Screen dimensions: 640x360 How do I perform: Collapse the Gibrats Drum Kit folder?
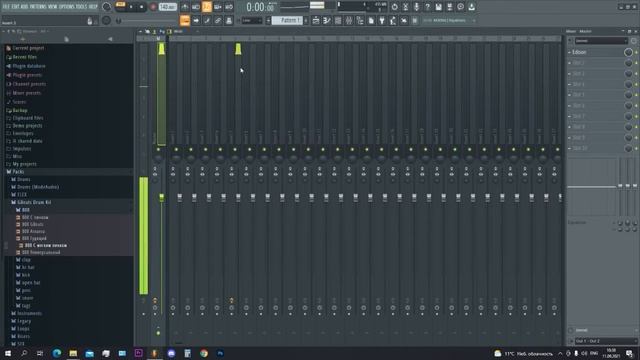(x=31, y=202)
